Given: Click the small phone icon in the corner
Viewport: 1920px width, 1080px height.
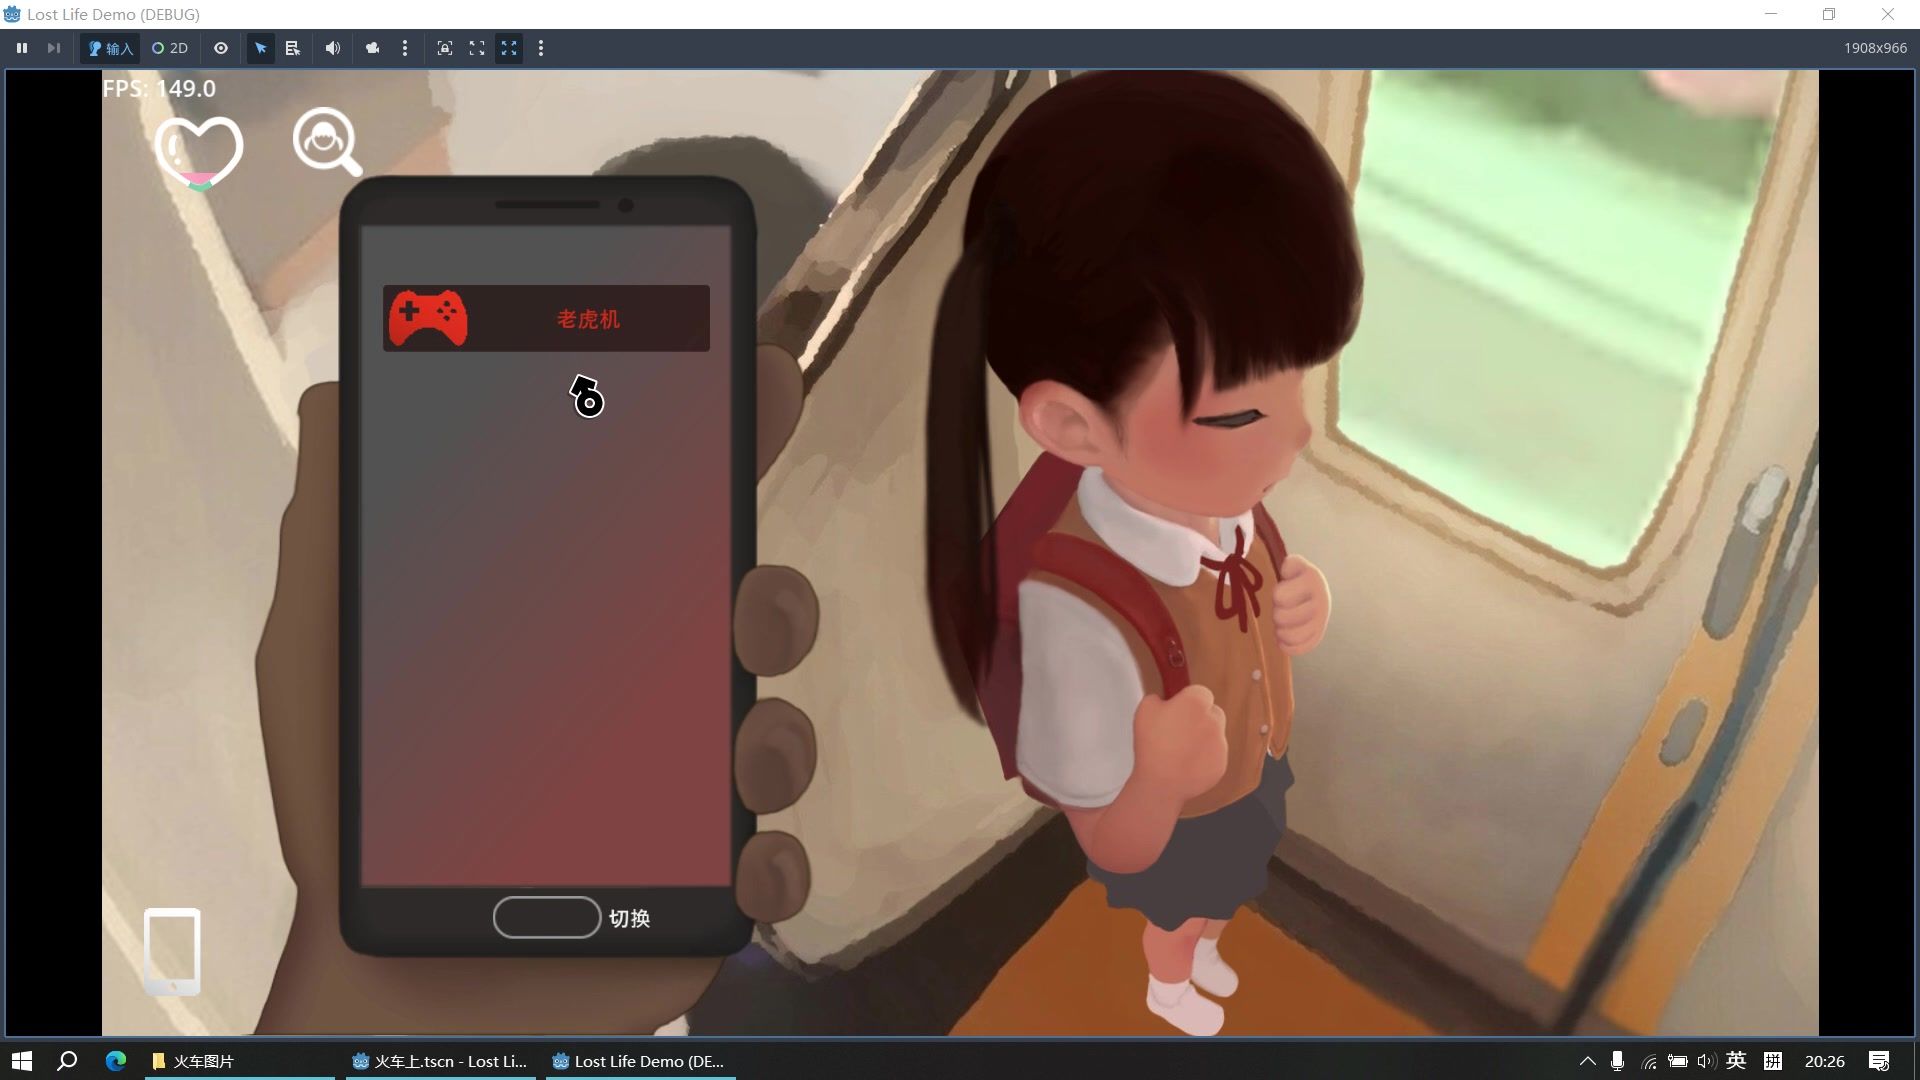Looking at the screenshot, I should pos(172,951).
